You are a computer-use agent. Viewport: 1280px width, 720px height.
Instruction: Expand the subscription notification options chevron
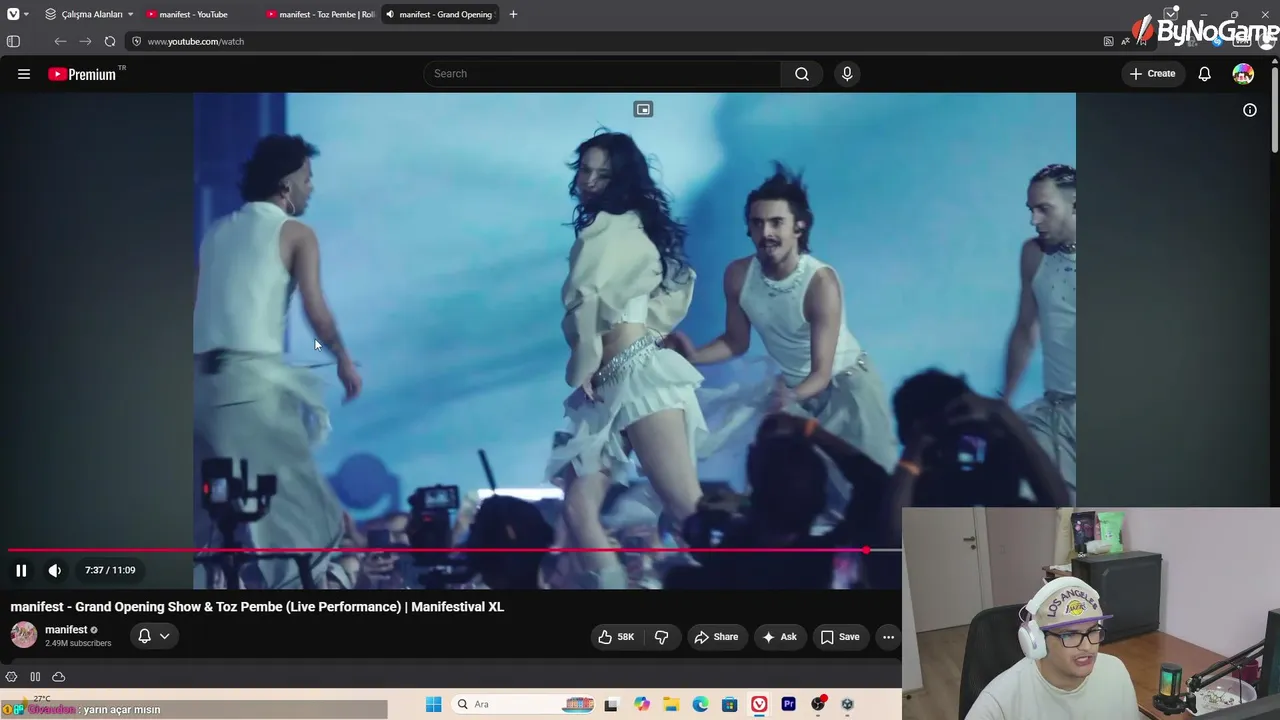coord(165,636)
